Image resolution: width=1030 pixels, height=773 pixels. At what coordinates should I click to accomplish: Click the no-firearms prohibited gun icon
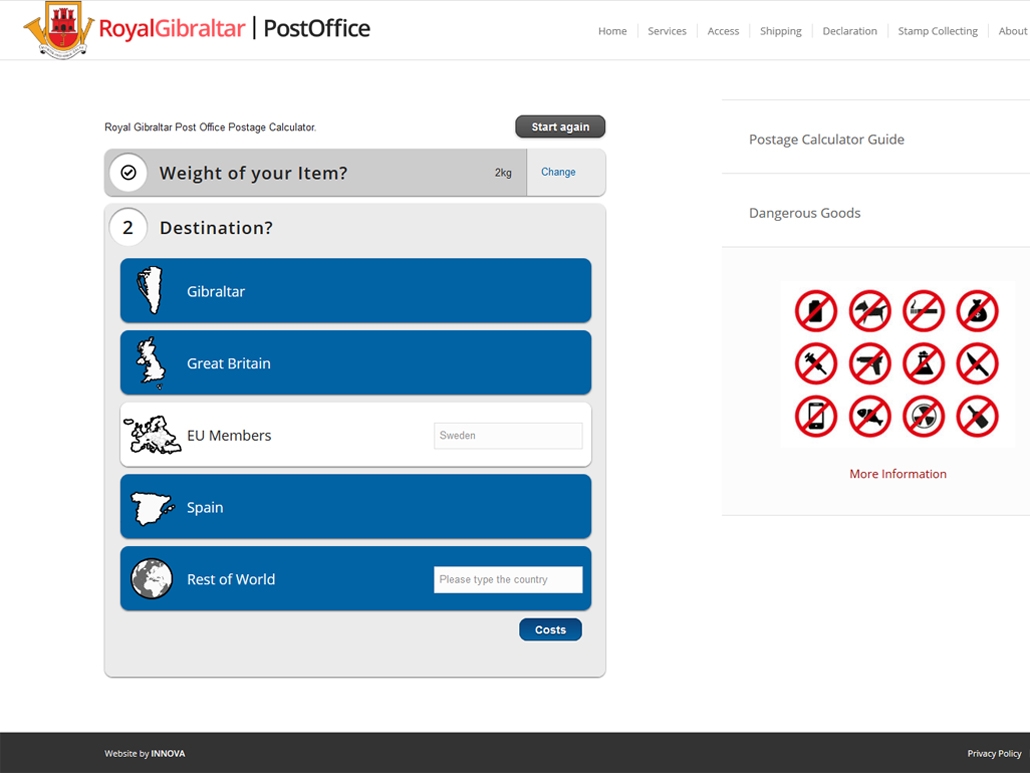pyautogui.click(x=869, y=364)
